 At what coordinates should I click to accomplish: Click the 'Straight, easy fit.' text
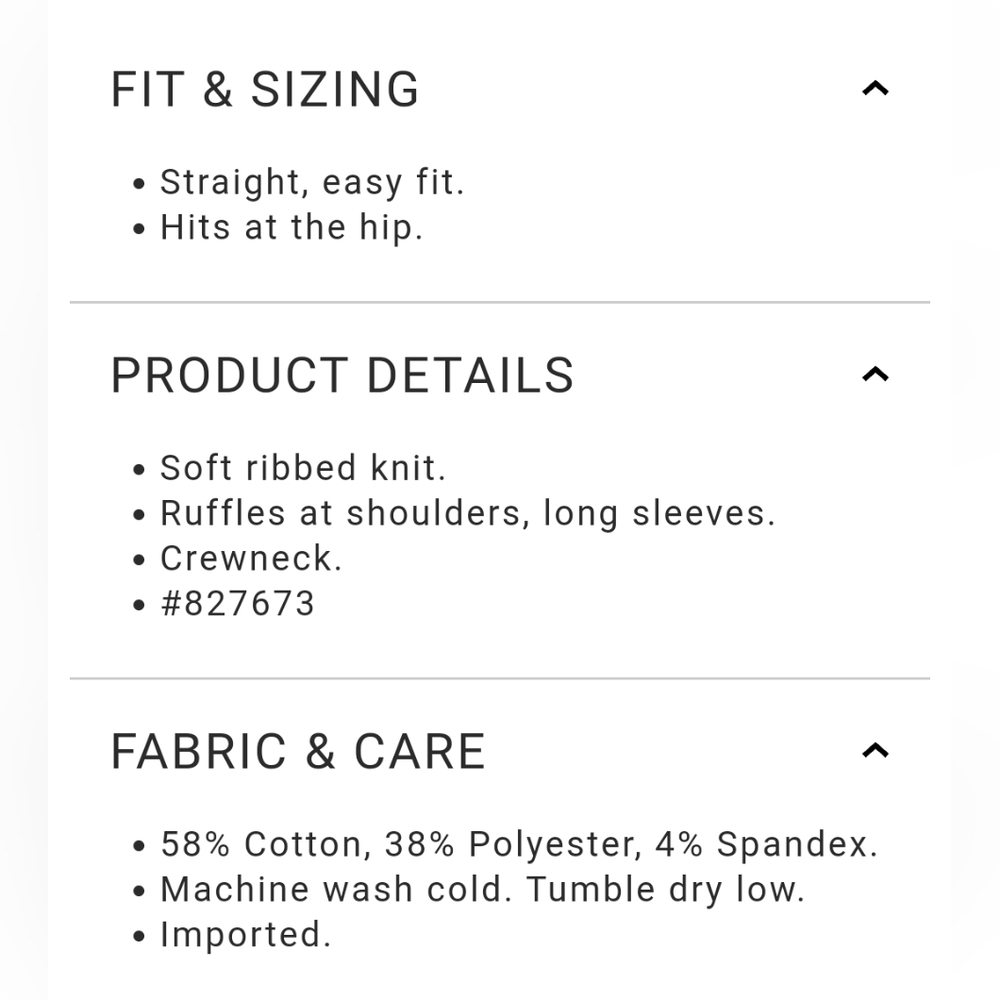click(x=312, y=183)
